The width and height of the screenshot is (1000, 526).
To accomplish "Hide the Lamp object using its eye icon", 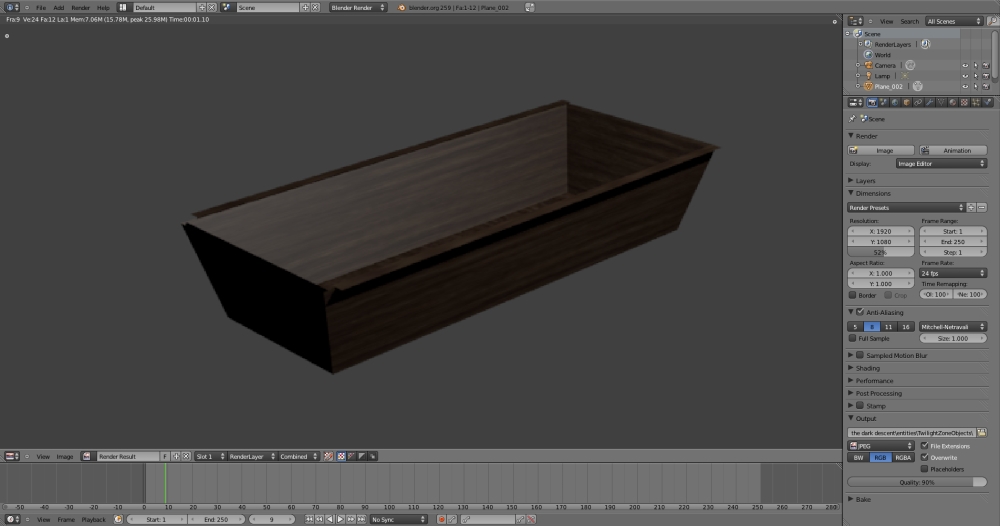I will point(965,76).
